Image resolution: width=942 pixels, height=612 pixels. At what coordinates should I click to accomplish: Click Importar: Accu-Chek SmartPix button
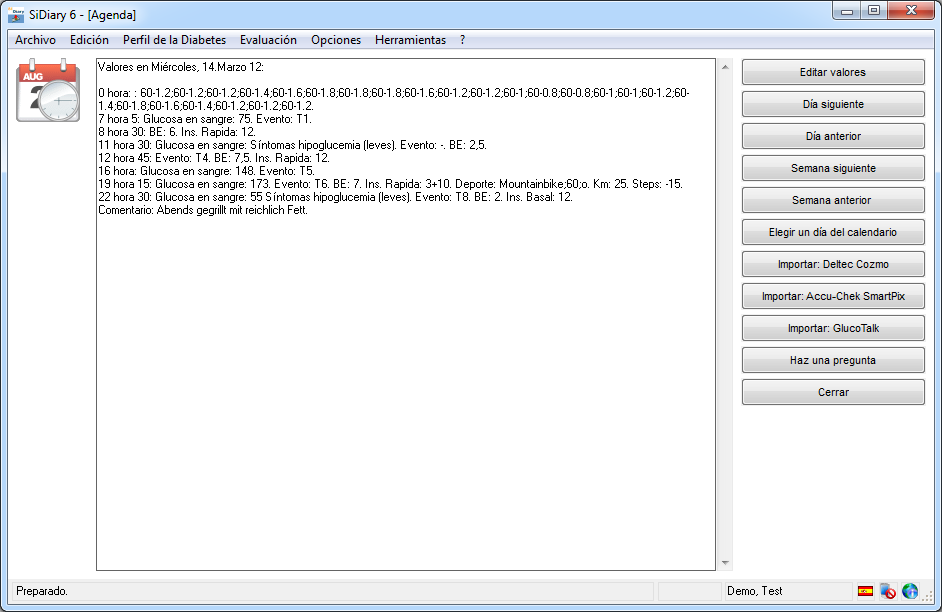pyautogui.click(x=832, y=296)
